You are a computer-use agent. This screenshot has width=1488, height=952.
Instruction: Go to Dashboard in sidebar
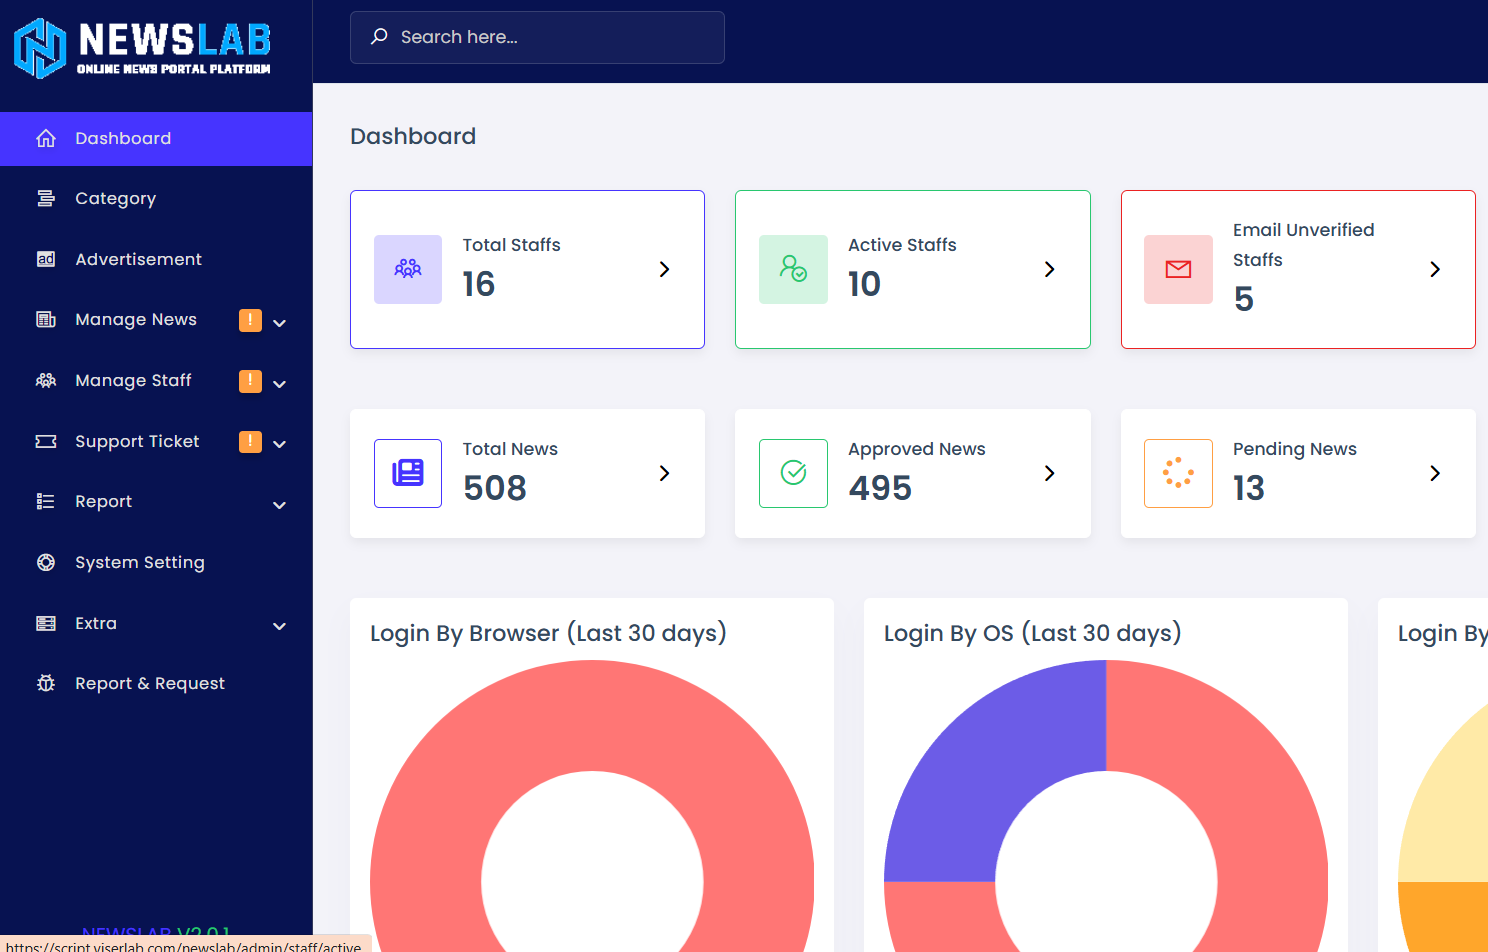[156, 139]
